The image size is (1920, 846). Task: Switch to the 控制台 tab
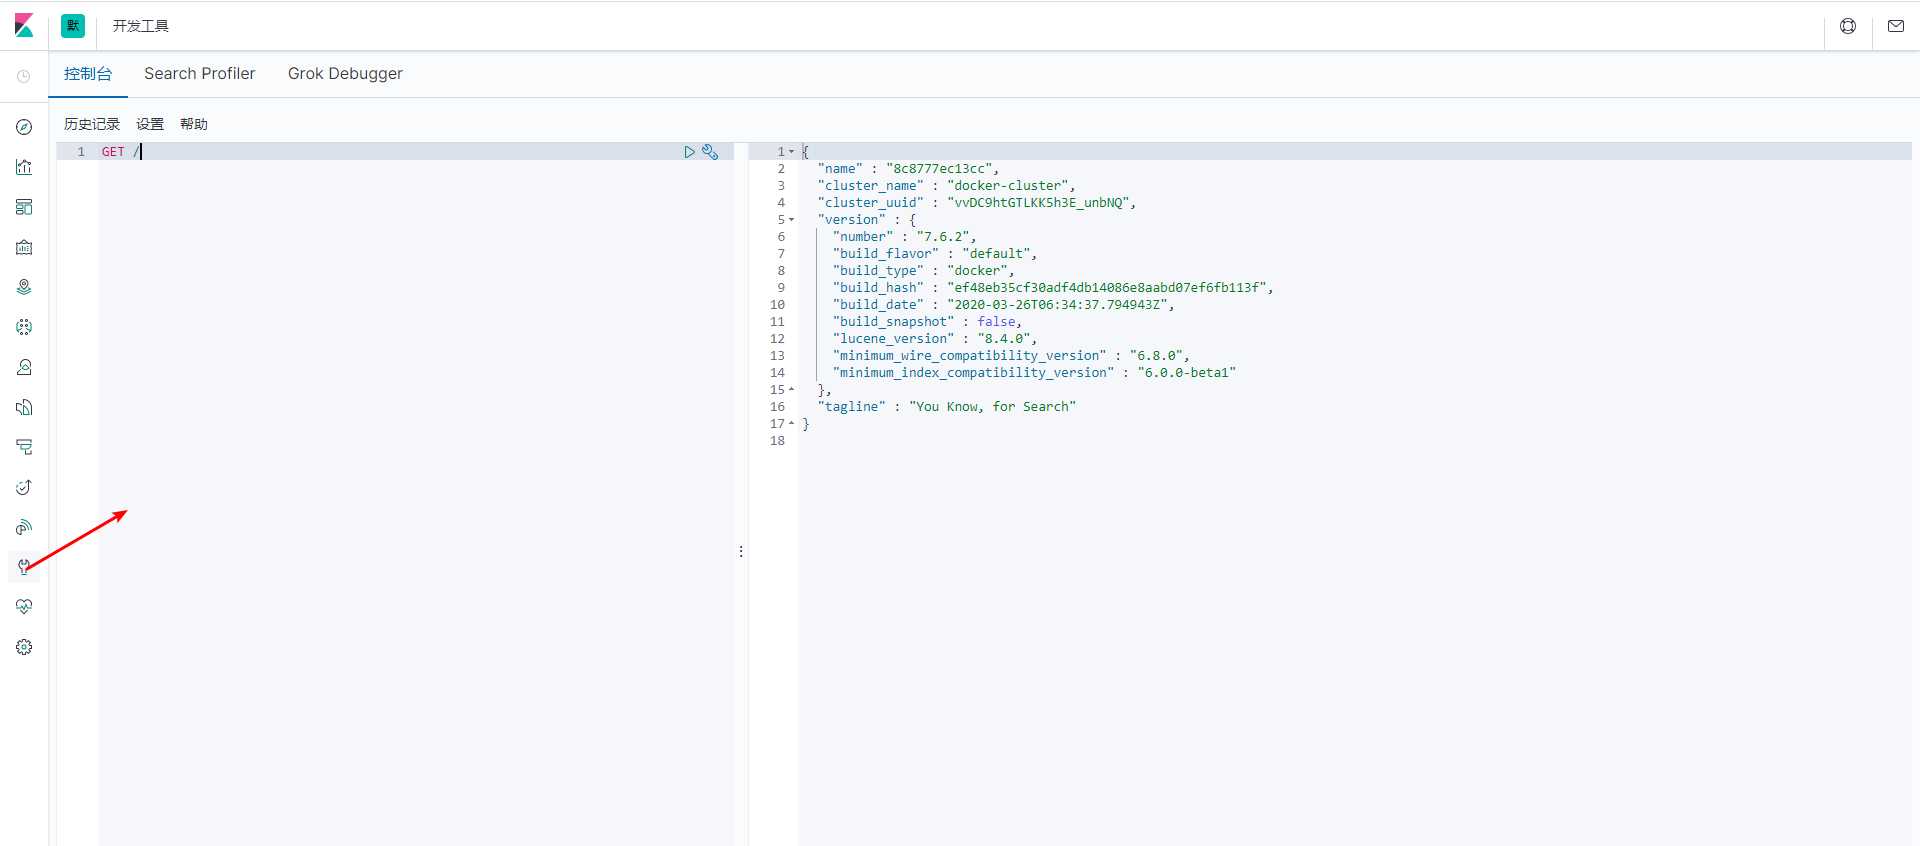pyautogui.click(x=88, y=73)
